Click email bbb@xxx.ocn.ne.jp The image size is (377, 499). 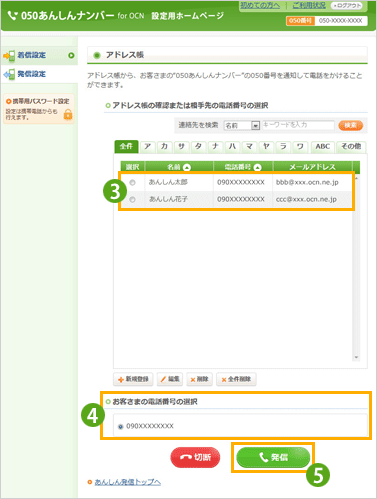click(307, 182)
